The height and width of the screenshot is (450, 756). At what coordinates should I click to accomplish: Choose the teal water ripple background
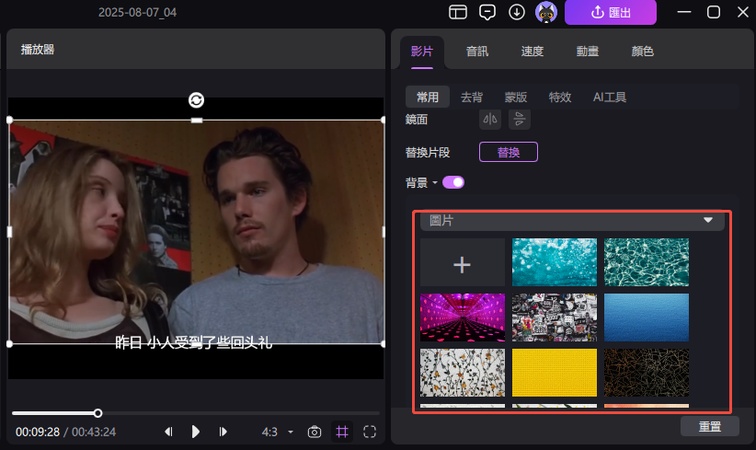pos(646,262)
